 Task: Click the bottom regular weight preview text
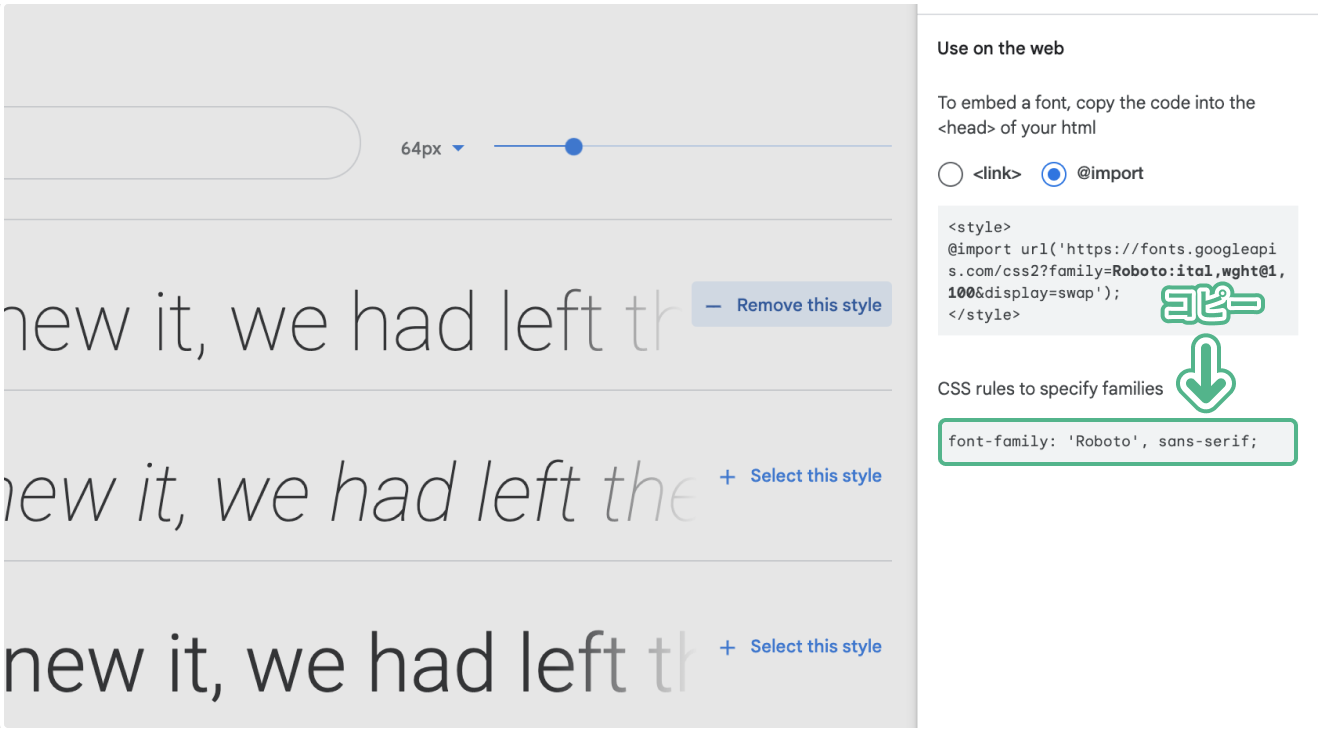(345, 665)
